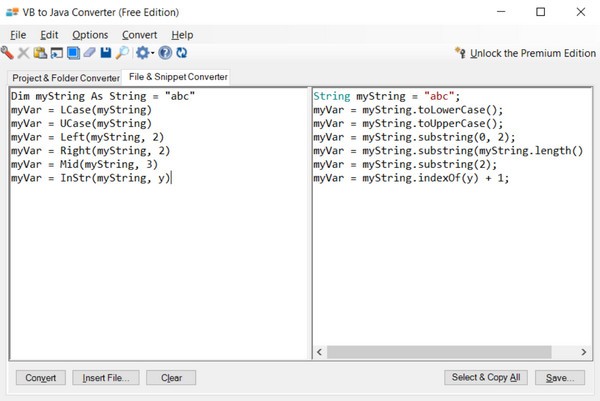Click the gray X cancel icon
This screenshot has width=600, height=401.
coord(23,53)
